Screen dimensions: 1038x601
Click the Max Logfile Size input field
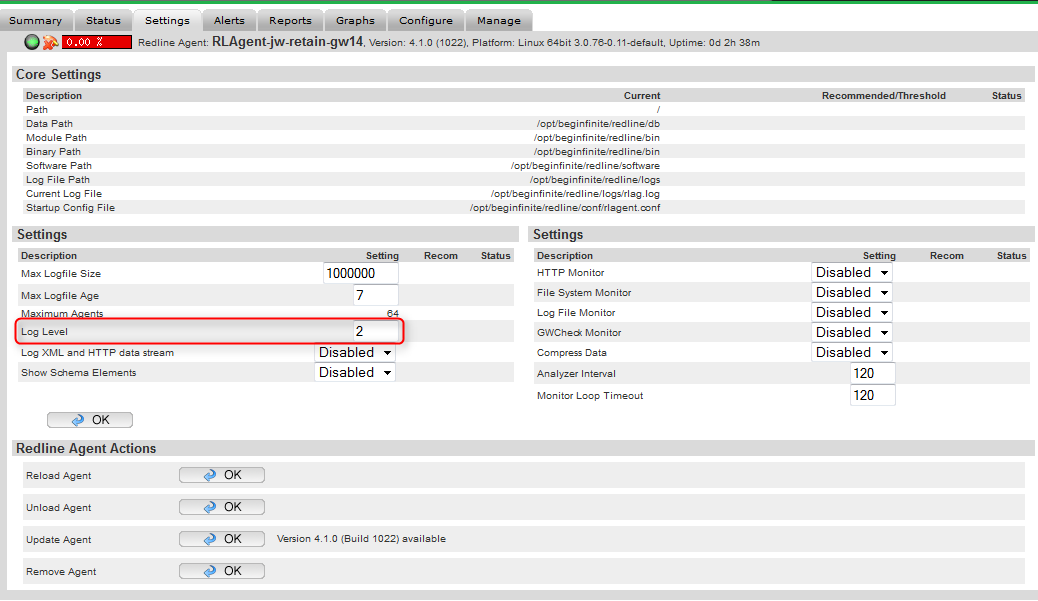[x=361, y=273]
